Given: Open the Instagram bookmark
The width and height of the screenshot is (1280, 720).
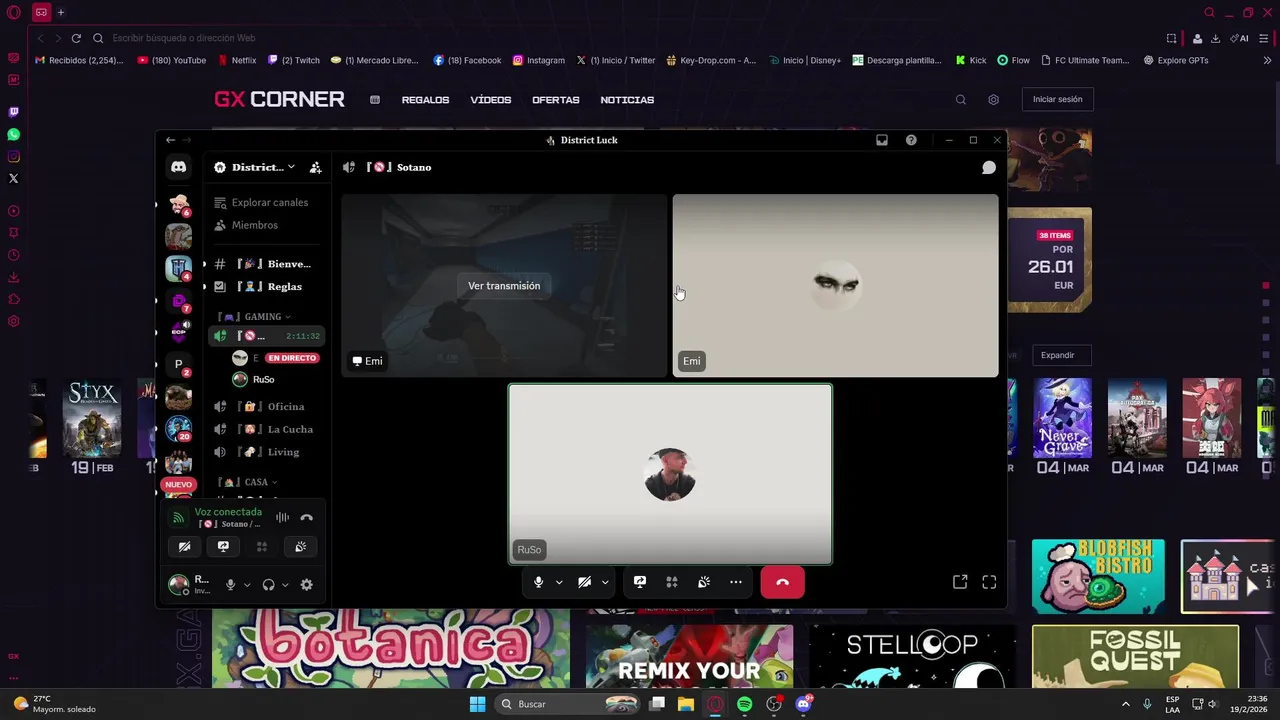Looking at the screenshot, I should click(539, 60).
